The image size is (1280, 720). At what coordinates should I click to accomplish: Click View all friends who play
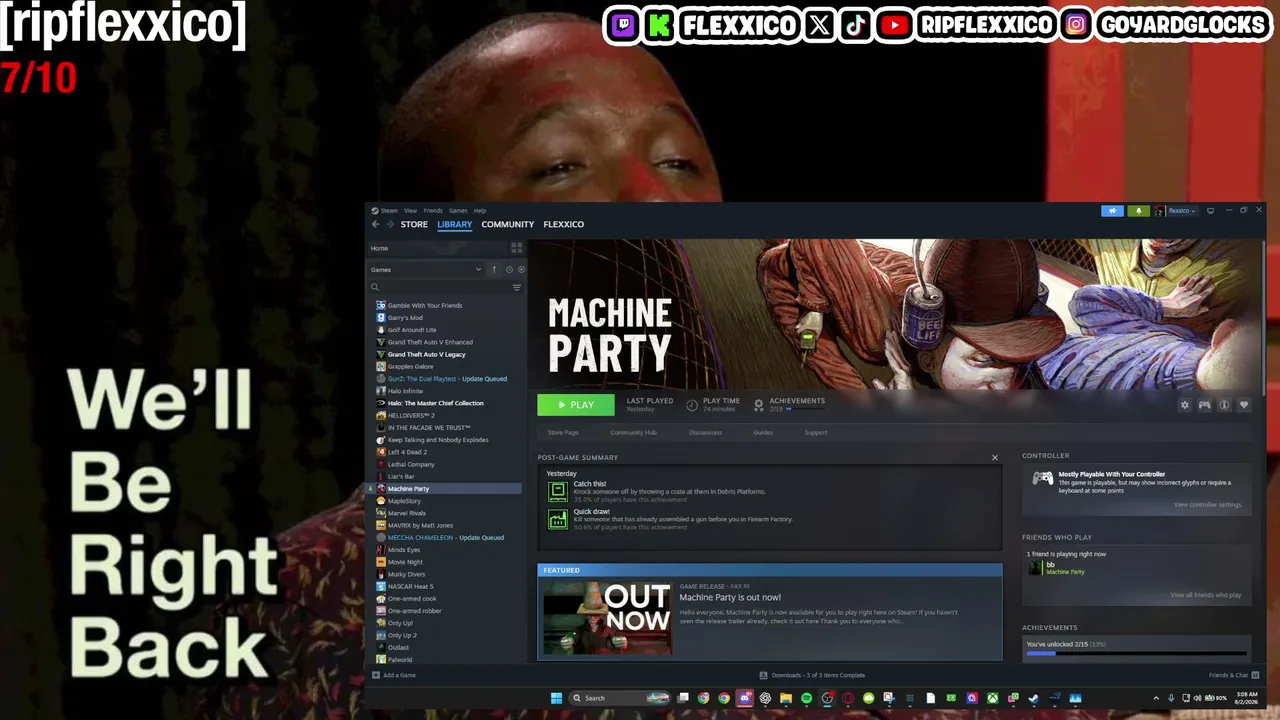click(x=1206, y=595)
